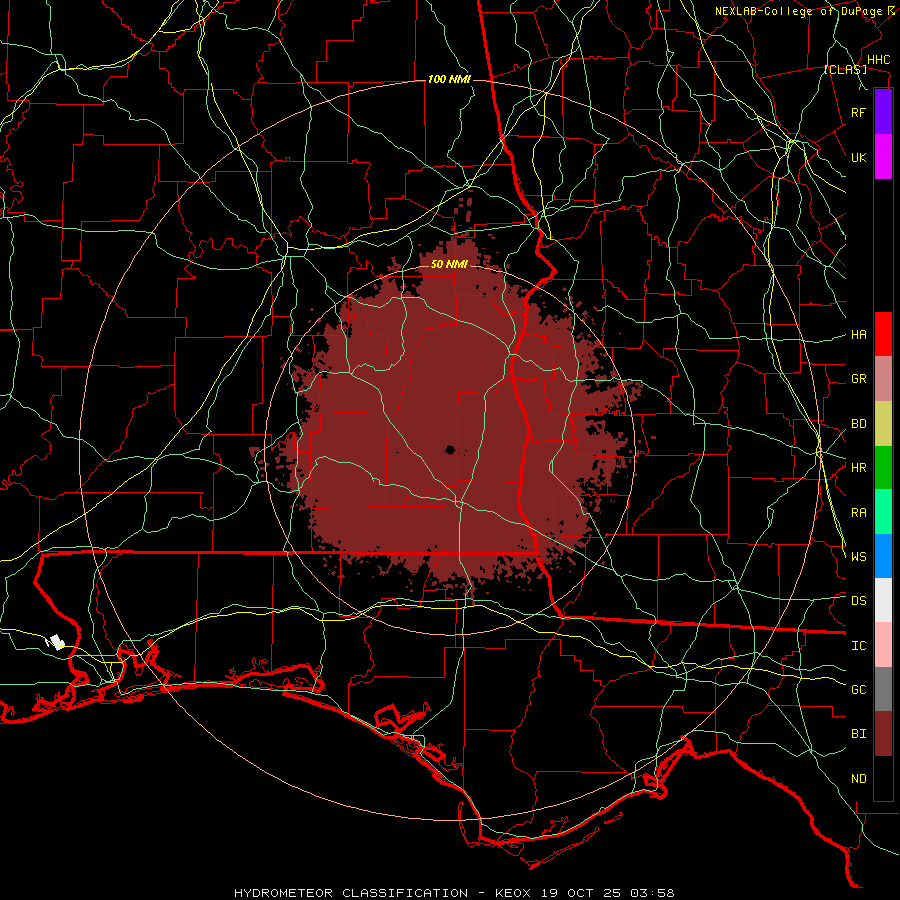Viewport: 900px width, 900px height.
Task: Click the small white echo patch near coast
Action: pyautogui.click(x=56, y=642)
